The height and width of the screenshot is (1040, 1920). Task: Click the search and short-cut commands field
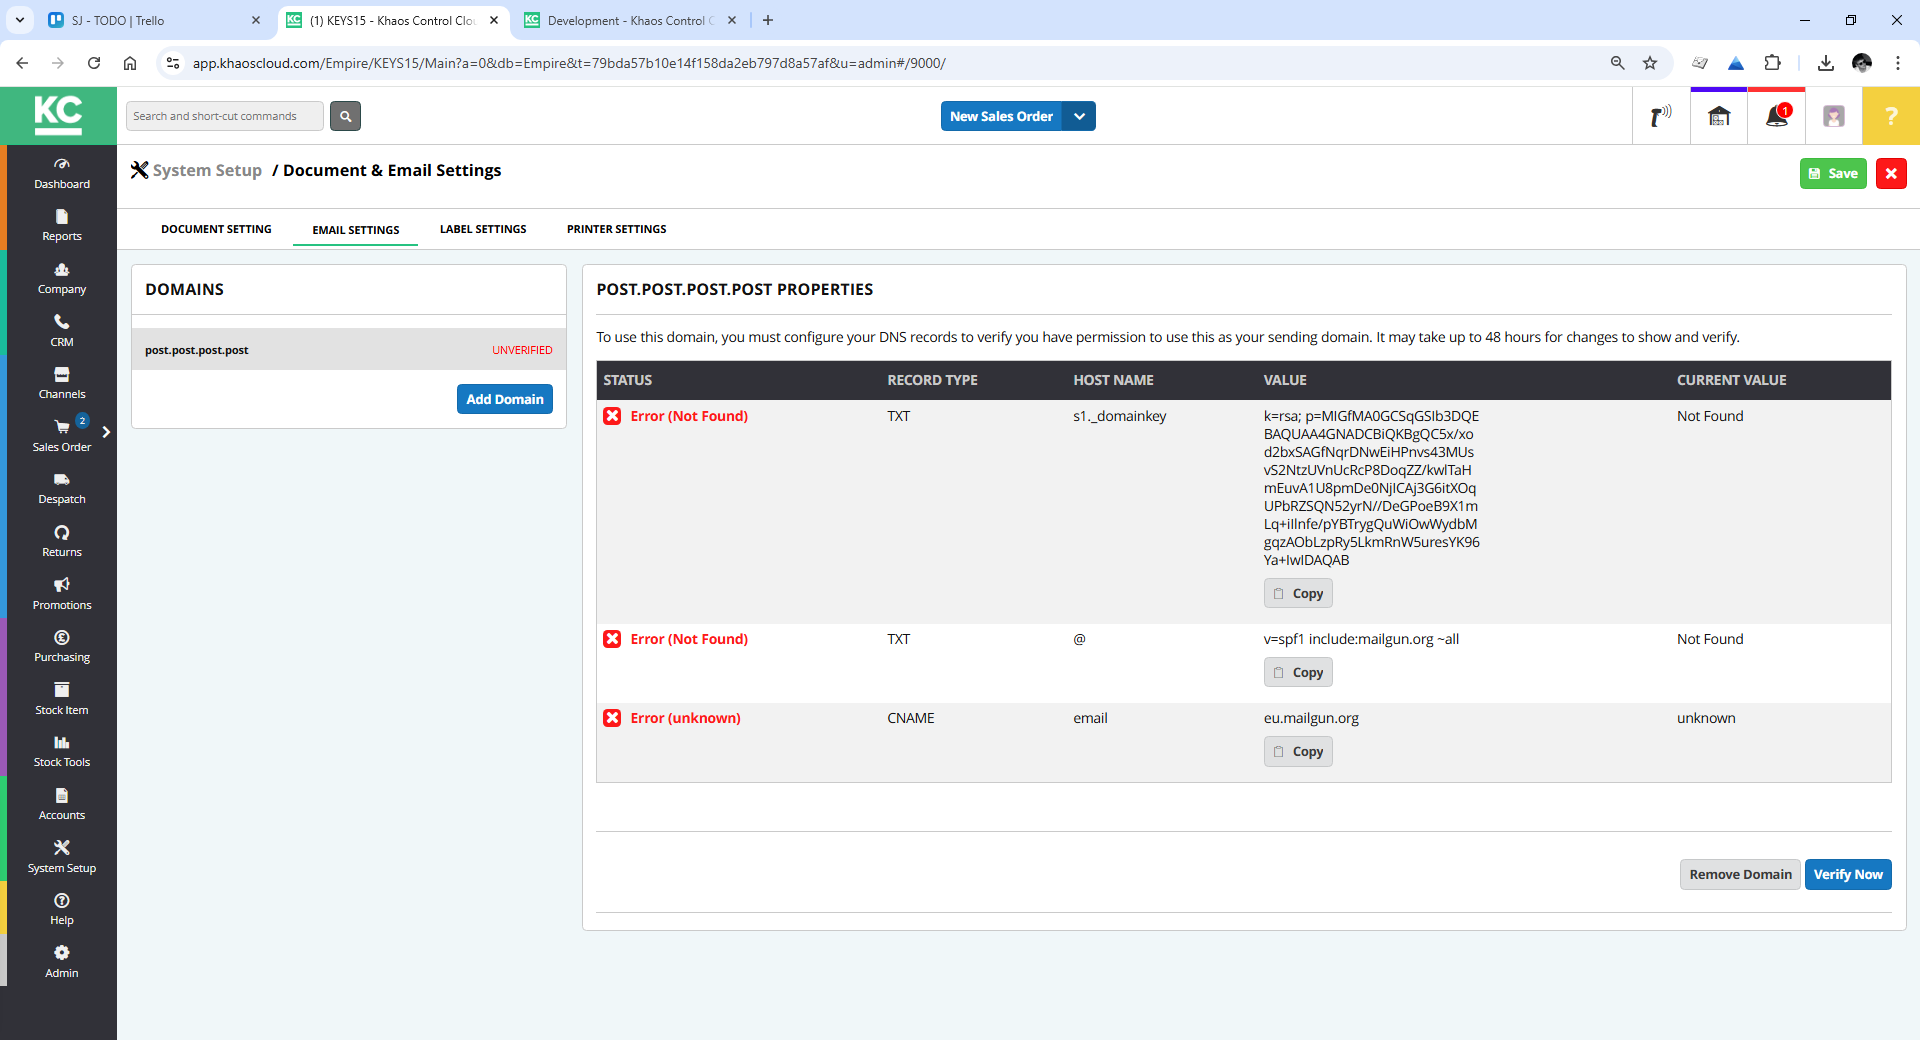coord(225,116)
